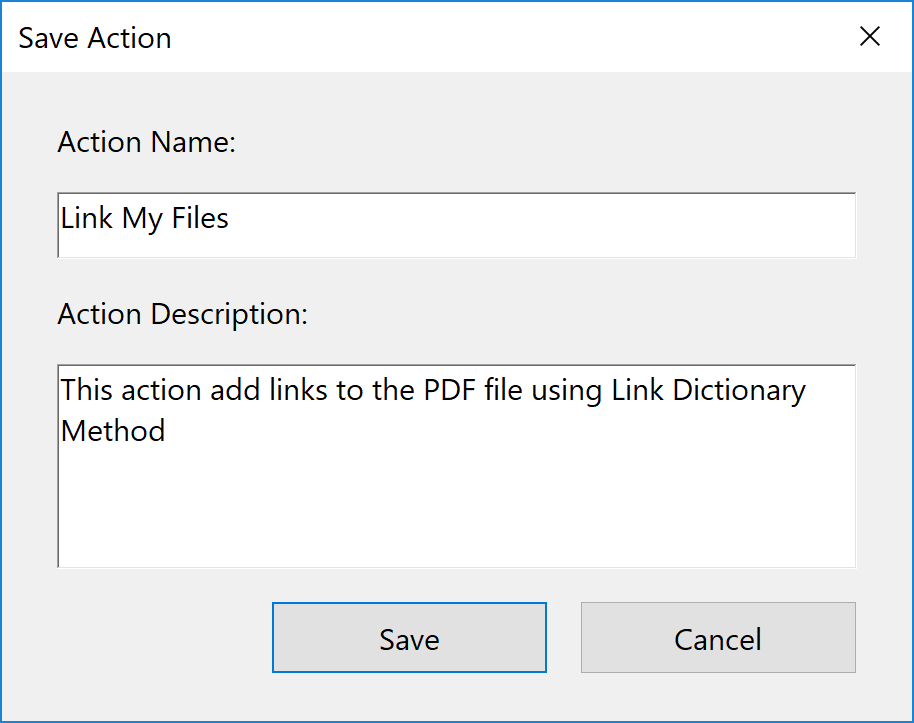Click the word "links" in description

coord(298,389)
